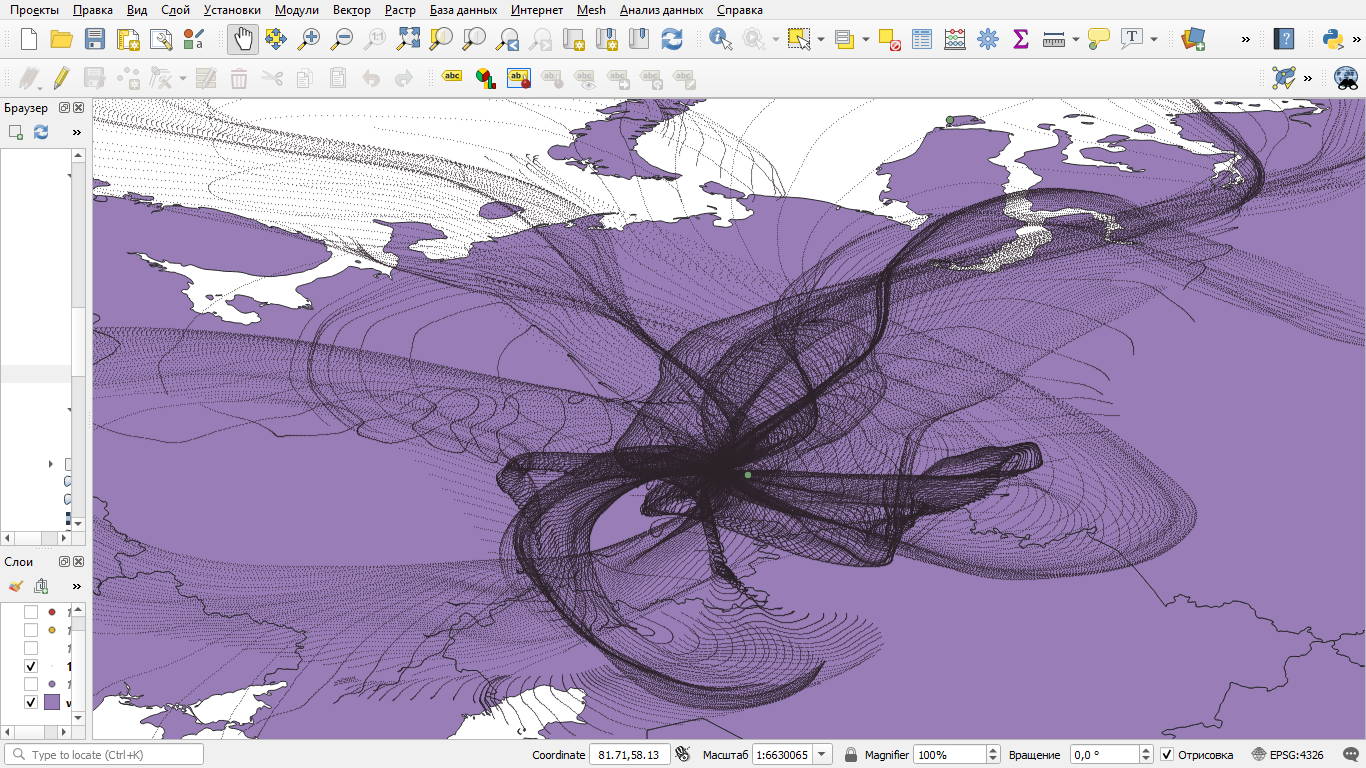The width and height of the screenshot is (1366, 768).
Task: Open the measure tool dropdown arrow
Action: [1076, 39]
